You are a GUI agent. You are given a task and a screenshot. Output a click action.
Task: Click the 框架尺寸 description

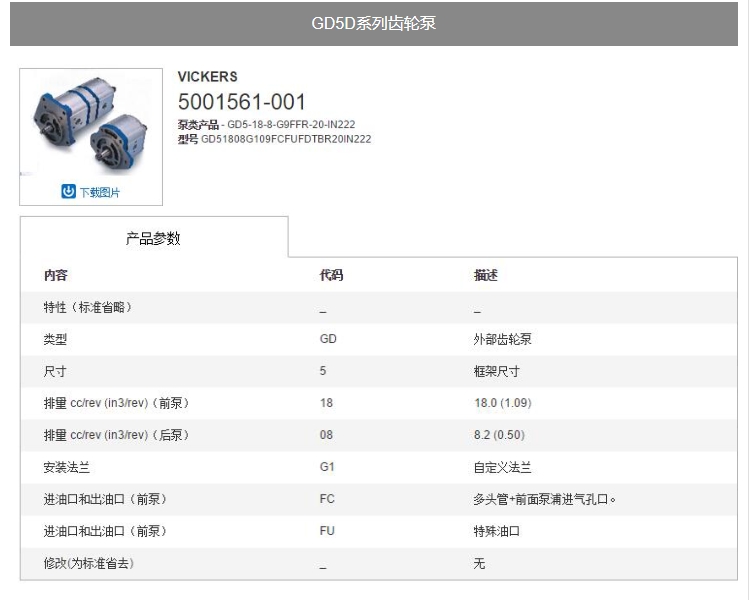(x=496, y=371)
